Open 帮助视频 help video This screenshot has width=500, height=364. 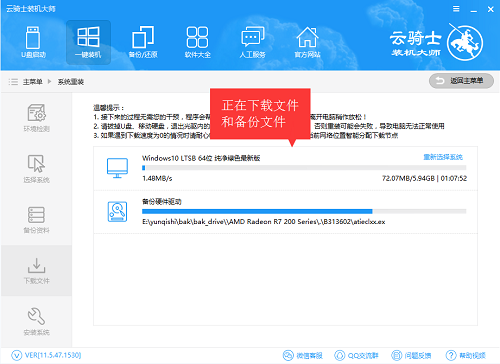[466, 356]
